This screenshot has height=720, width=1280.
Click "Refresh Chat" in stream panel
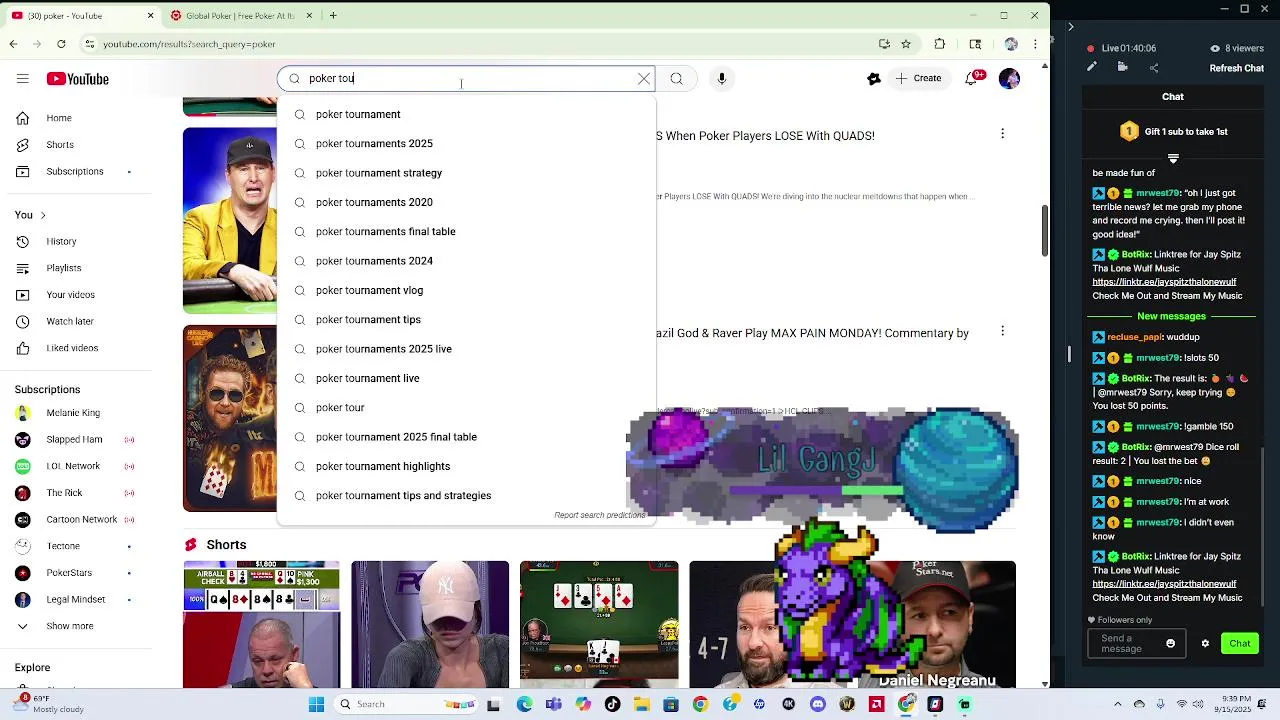point(1237,68)
